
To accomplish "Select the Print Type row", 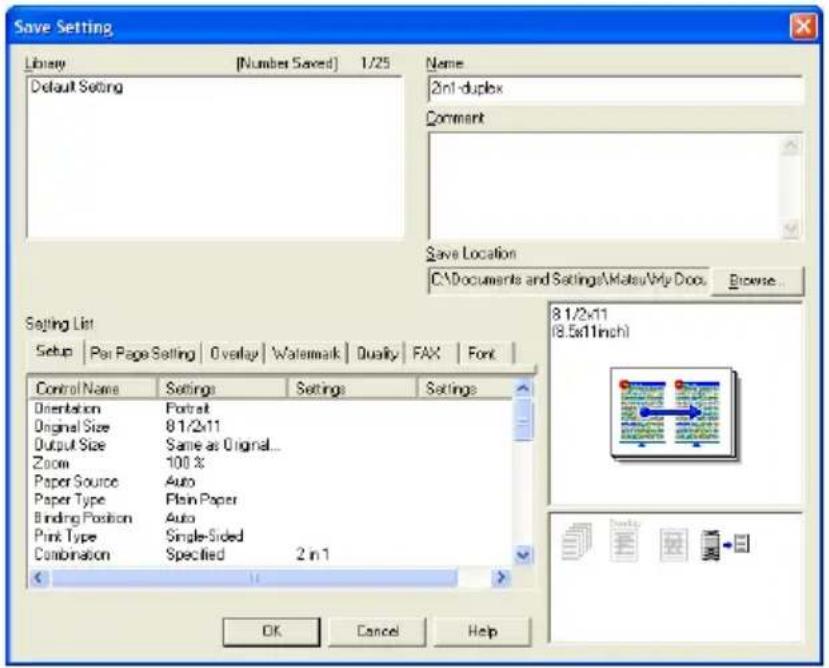I will 270,536.
